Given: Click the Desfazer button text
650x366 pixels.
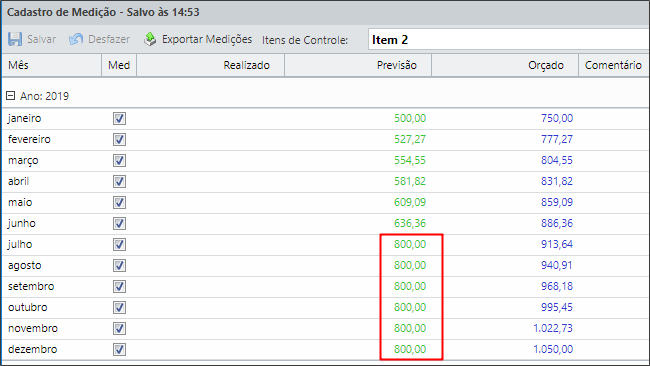Looking at the screenshot, I should (109, 39).
